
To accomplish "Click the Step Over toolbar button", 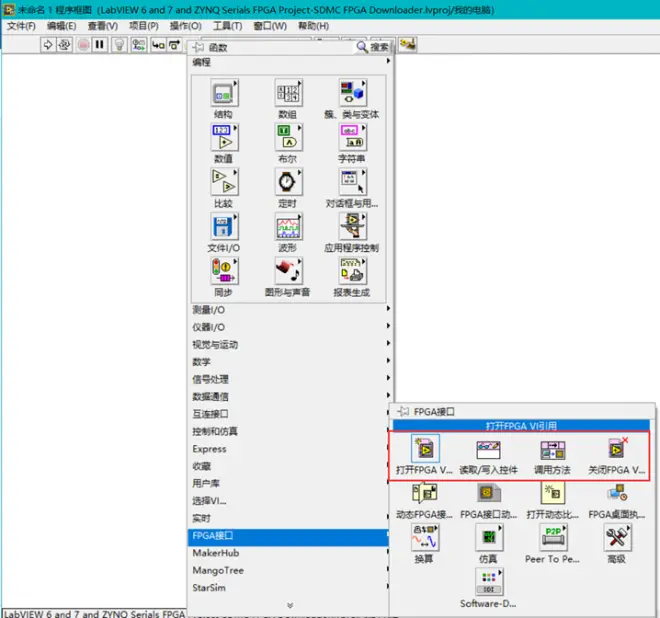I will coord(174,45).
